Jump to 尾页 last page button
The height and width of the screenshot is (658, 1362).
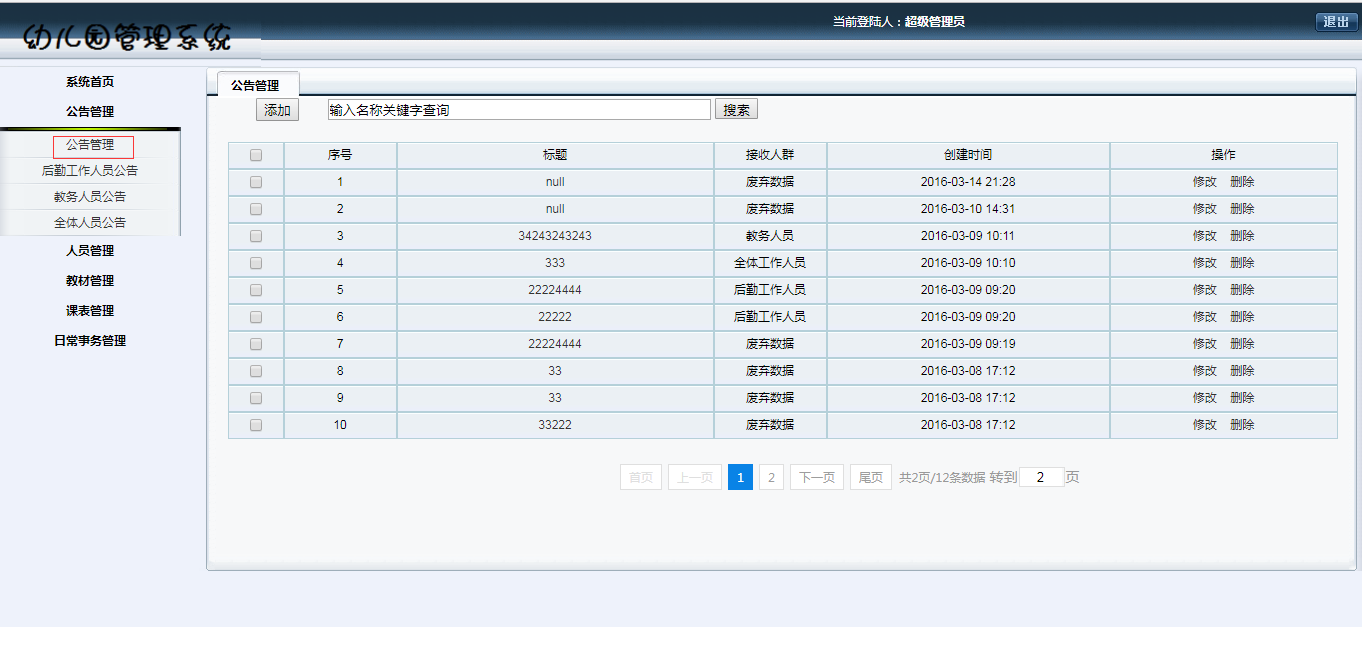(871, 477)
